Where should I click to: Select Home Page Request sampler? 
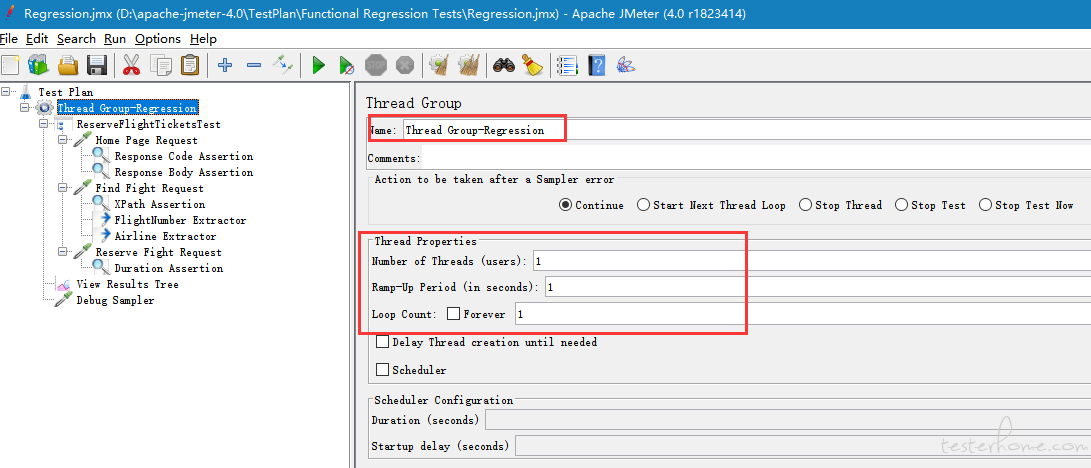click(146, 140)
